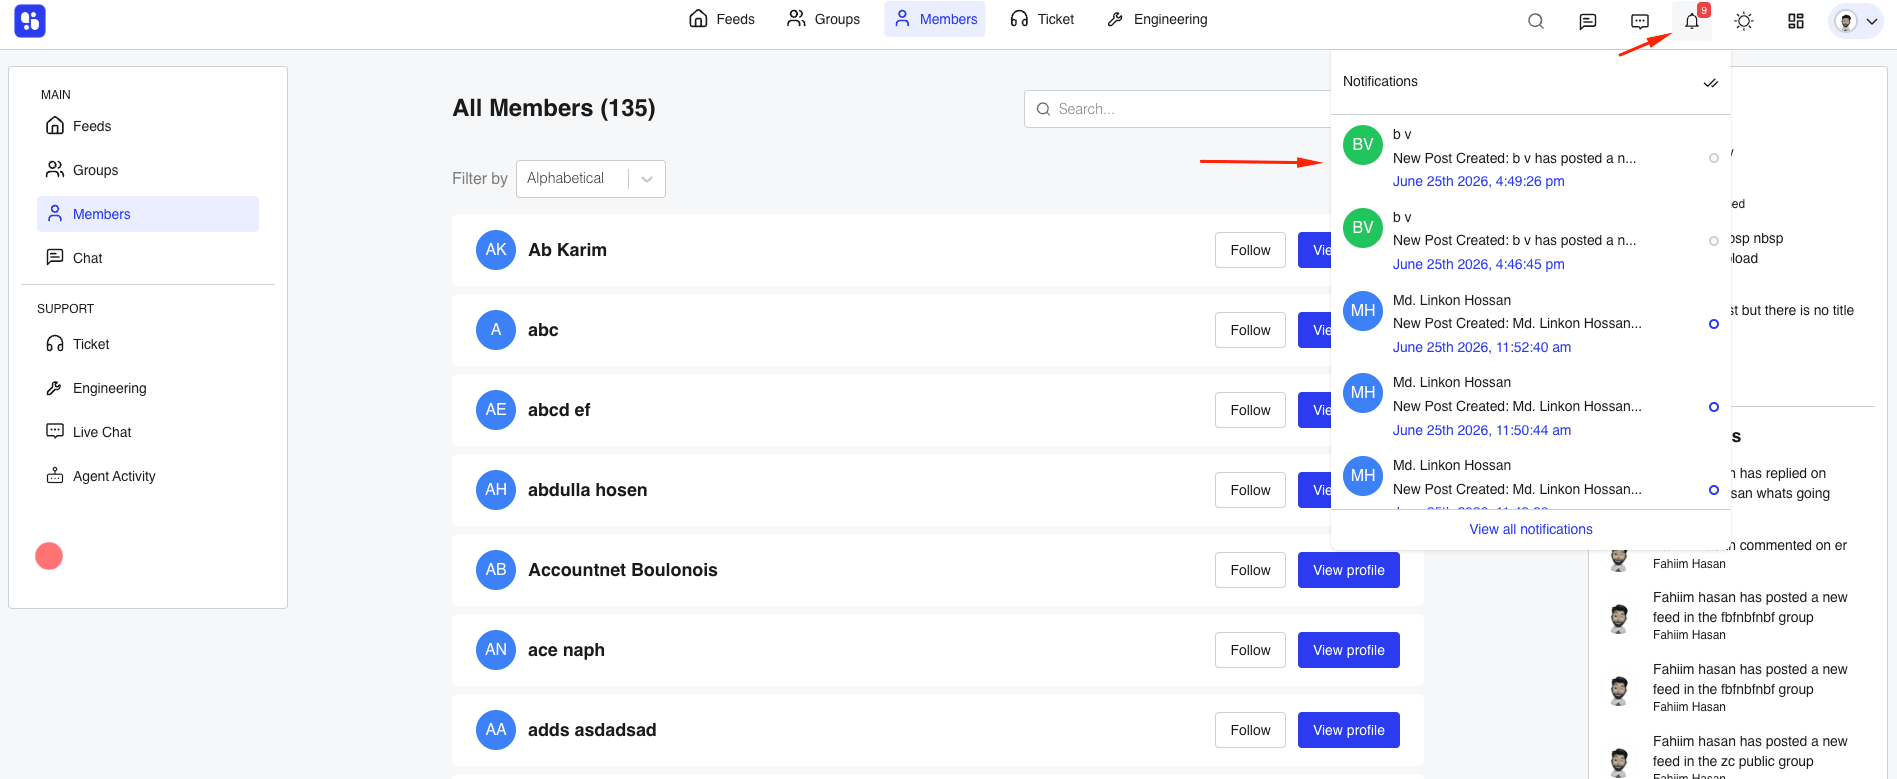This screenshot has width=1897, height=779.
Task: Select the Members tab in top navigation
Action: pyautogui.click(x=935, y=19)
